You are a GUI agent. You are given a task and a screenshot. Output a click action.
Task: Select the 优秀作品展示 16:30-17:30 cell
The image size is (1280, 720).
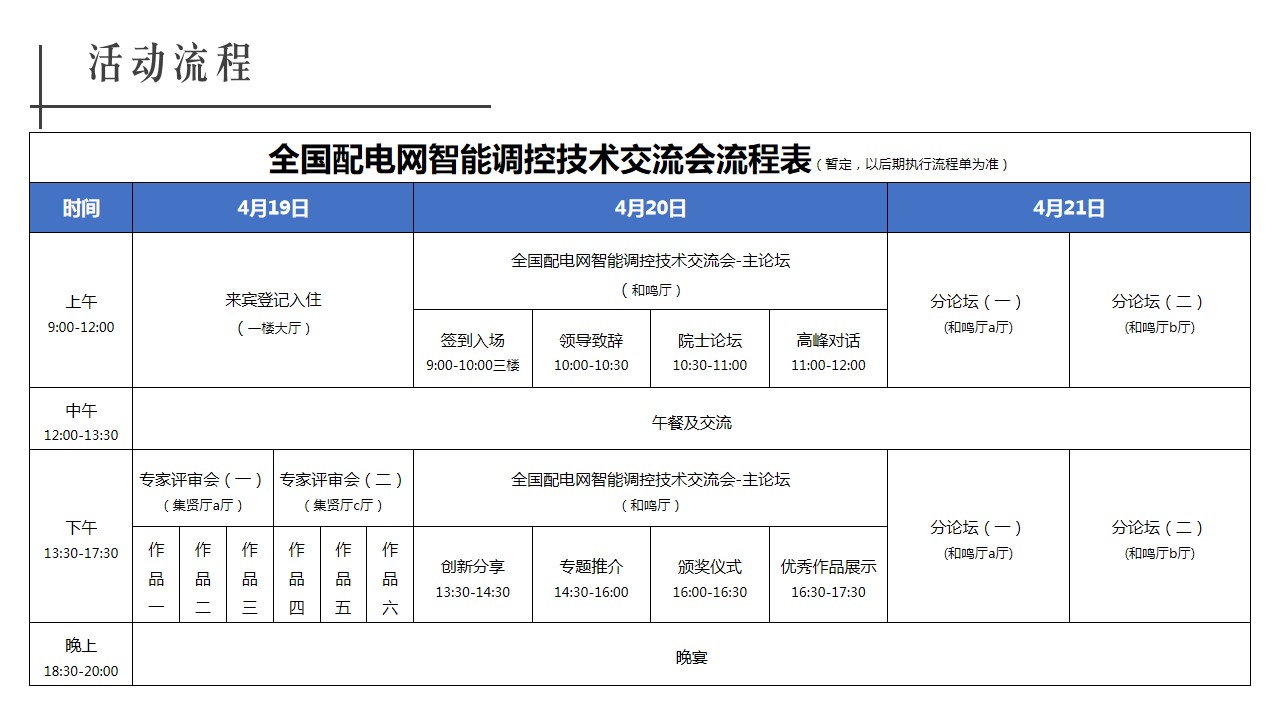click(828, 575)
